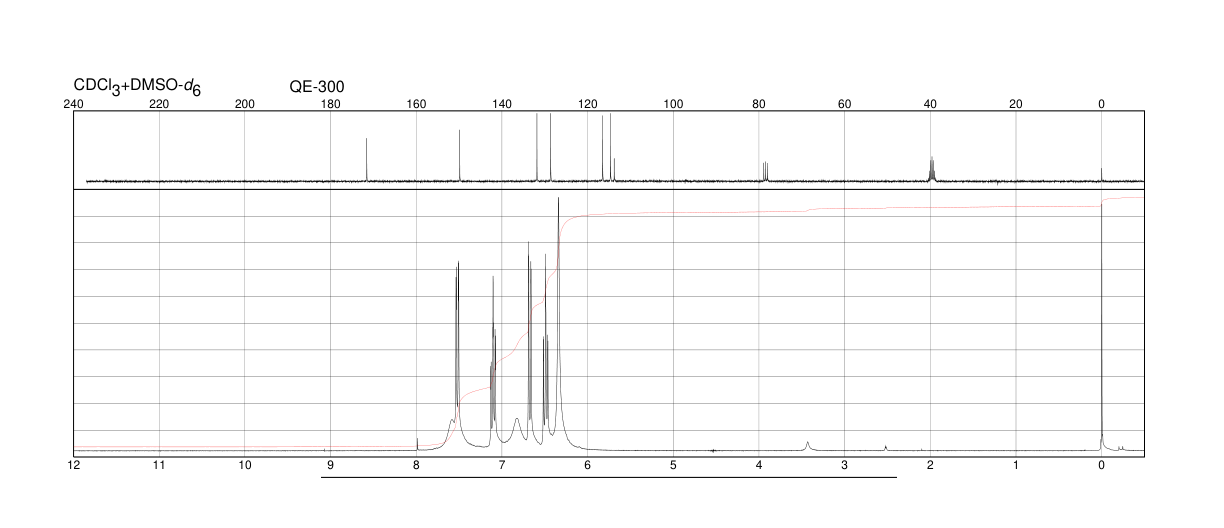Click the carbon peak near 129 ppm
The image size is (1224, 528).
[550, 147]
